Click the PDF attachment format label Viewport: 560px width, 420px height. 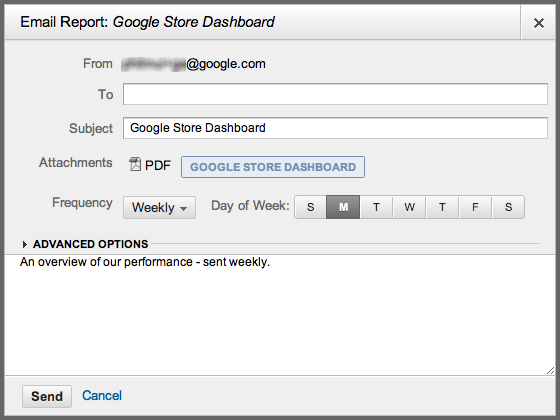[158, 165]
